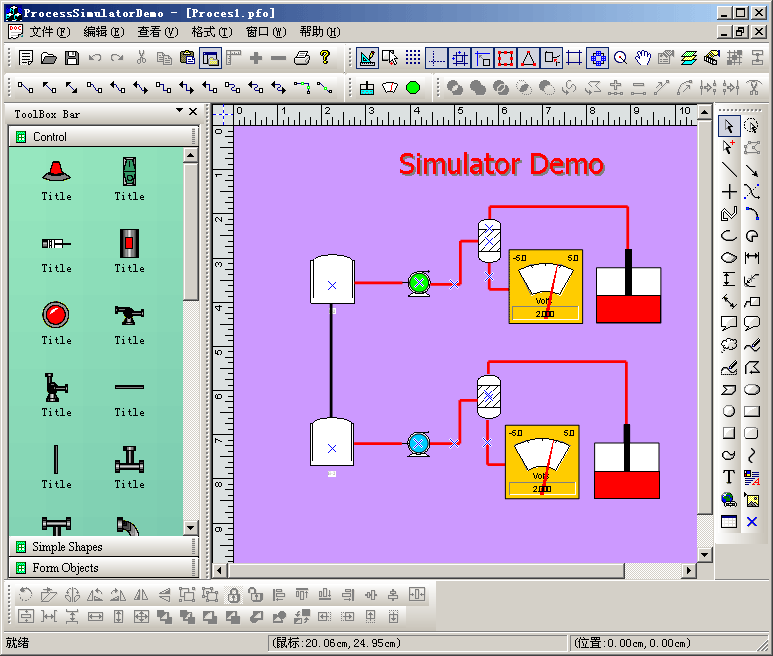
Task: Select the Pan hand tool
Action: click(x=642, y=58)
